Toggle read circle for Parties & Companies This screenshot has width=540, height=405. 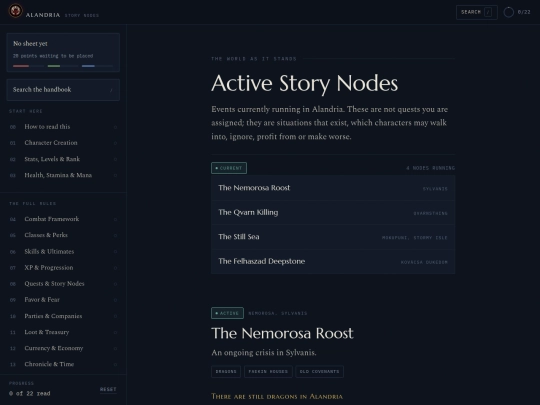coord(115,316)
